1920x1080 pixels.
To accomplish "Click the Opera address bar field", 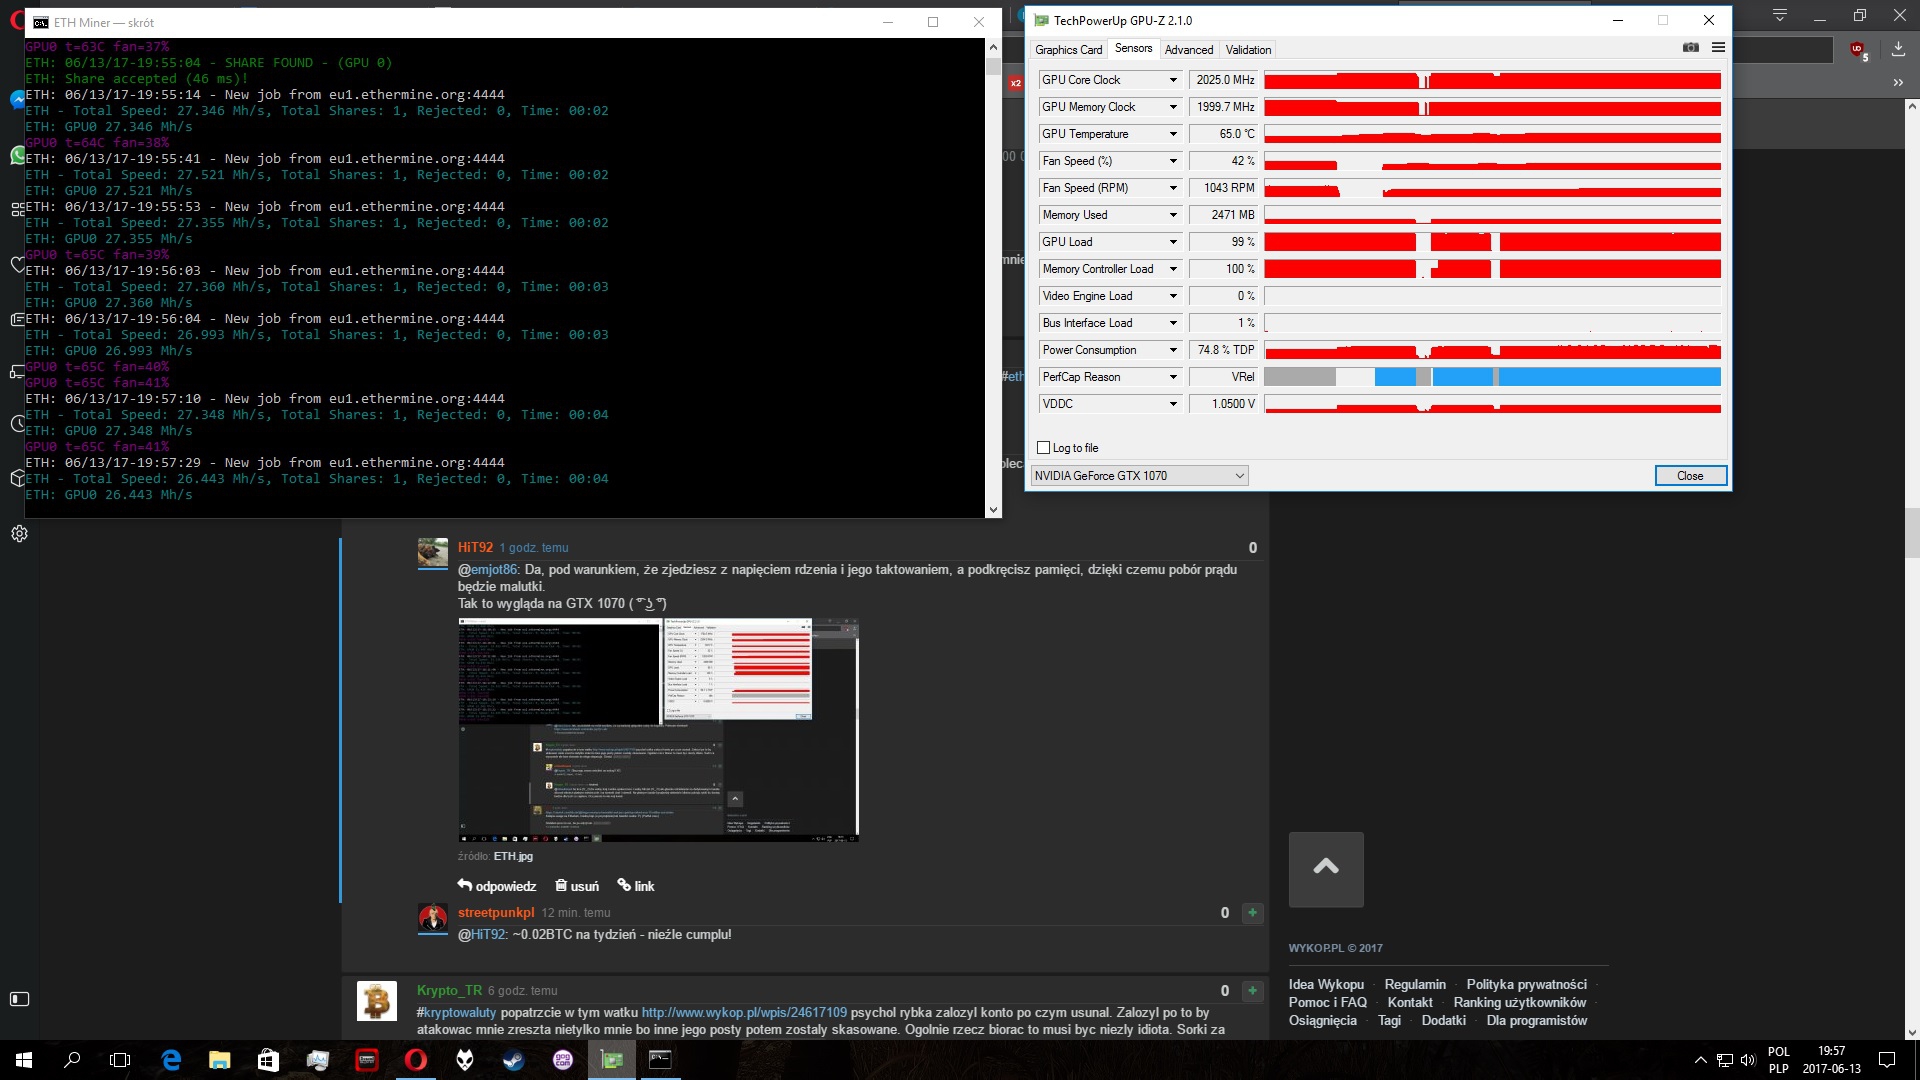I will pos(1783,50).
